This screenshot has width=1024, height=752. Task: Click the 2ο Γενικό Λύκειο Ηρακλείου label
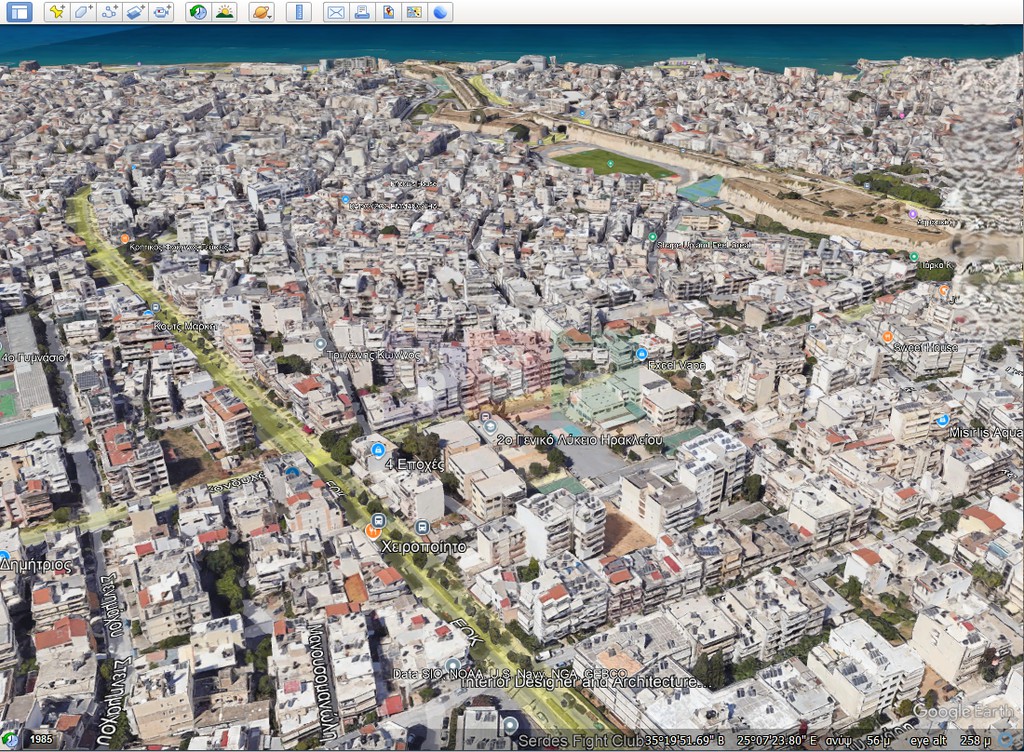(x=580, y=440)
